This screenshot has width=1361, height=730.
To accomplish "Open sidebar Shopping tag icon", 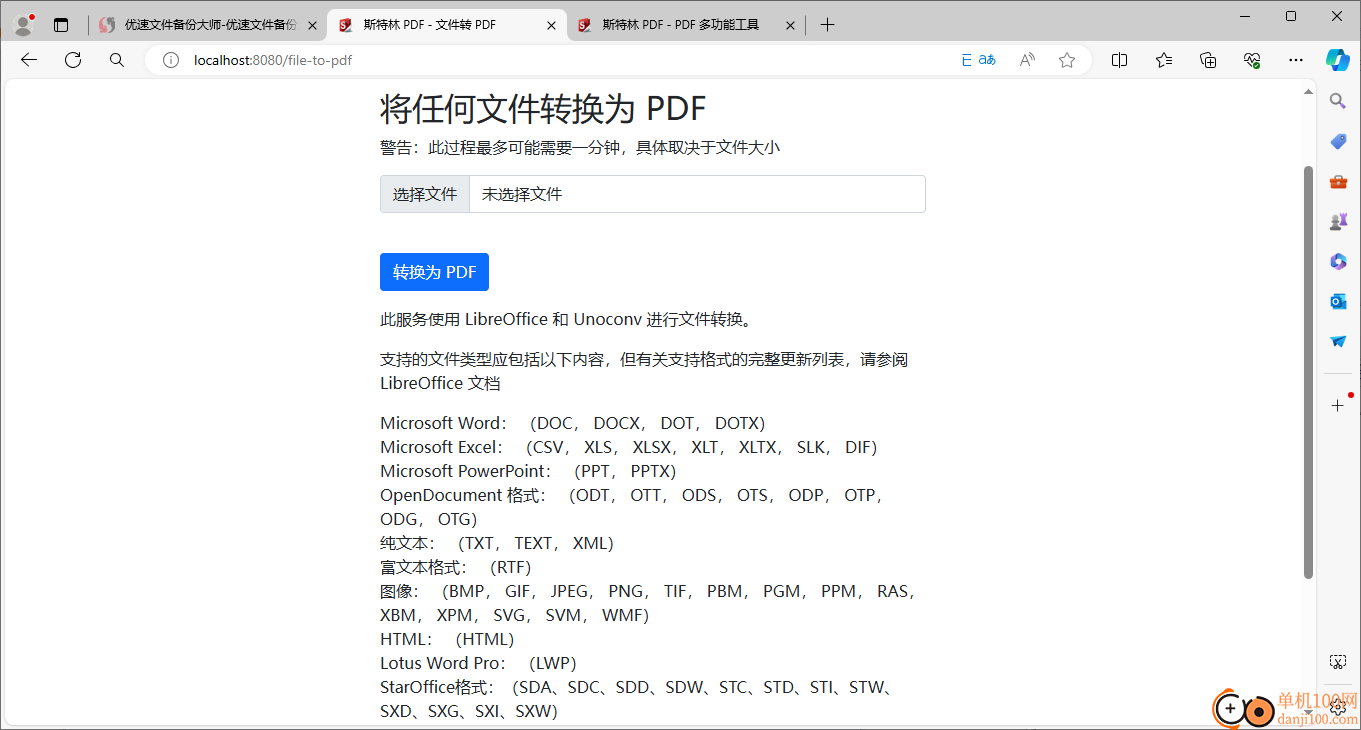I will pyautogui.click(x=1338, y=141).
